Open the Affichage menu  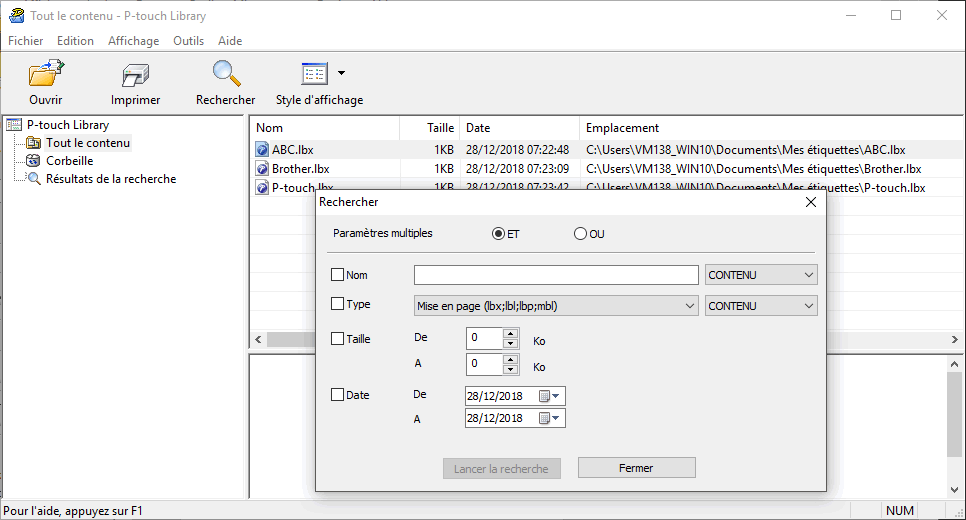tap(134, 41)
